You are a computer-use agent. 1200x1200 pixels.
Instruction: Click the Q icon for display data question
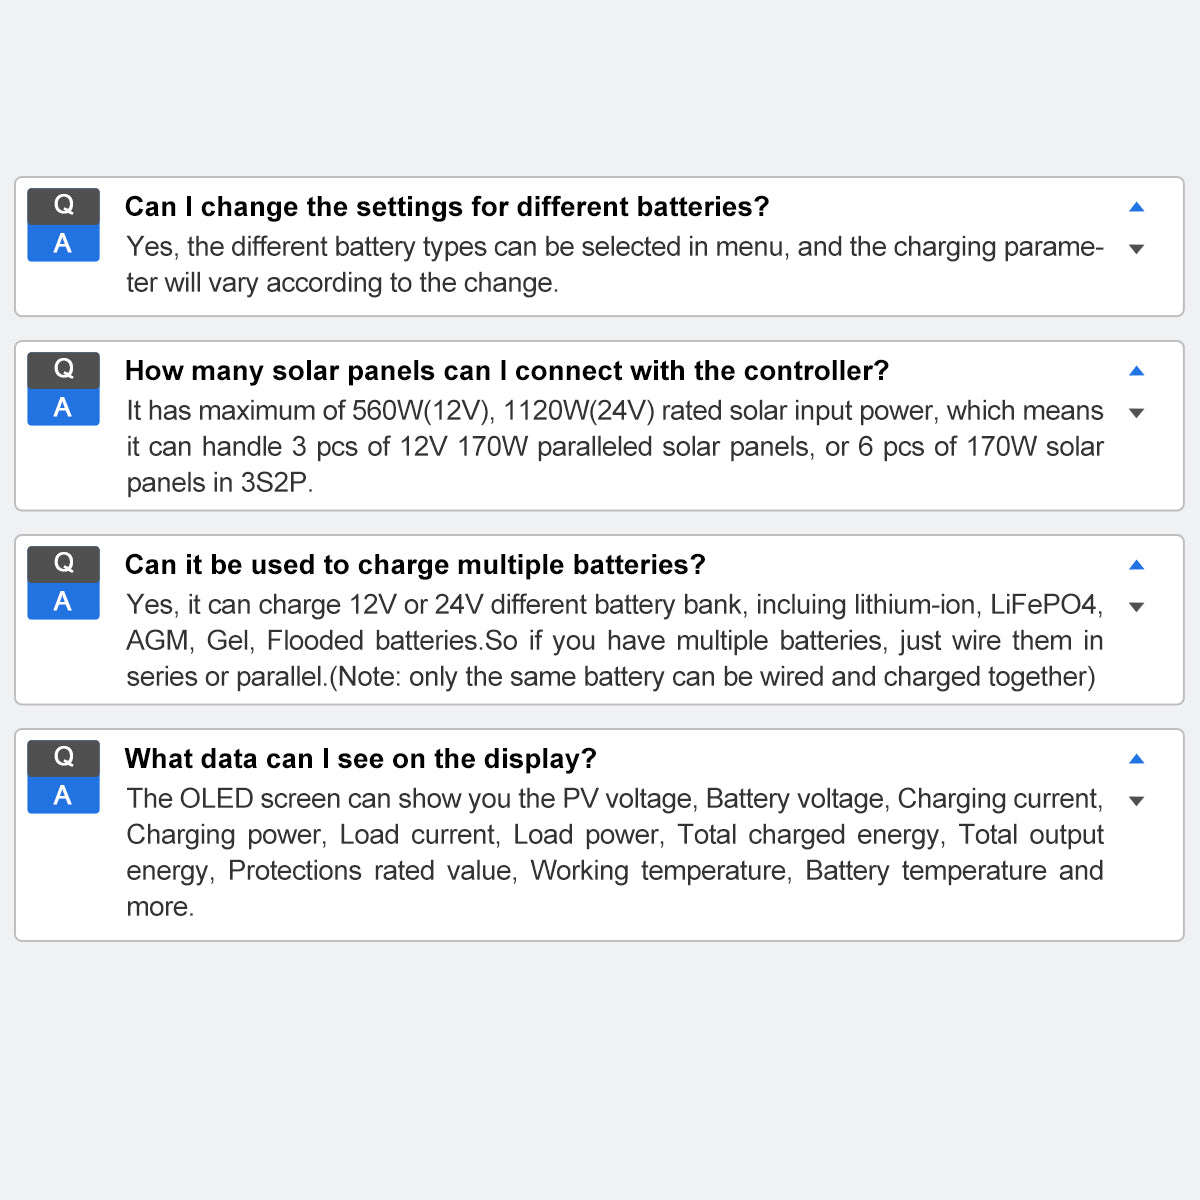(x=63, y=758)
